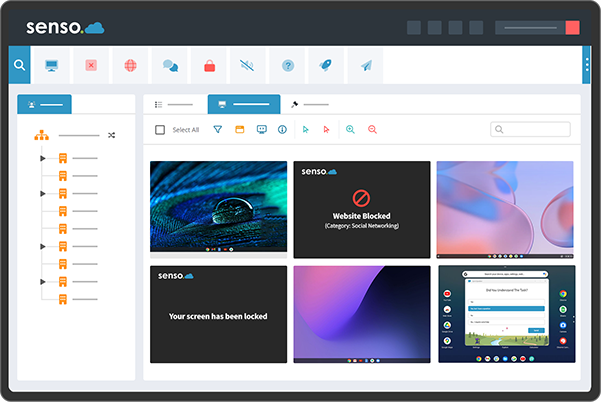
Task: Click the globe web icon in toolbar
Action: pos(130,66)
